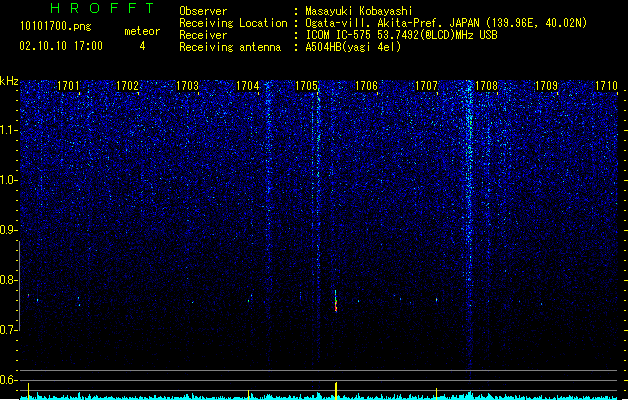Click the 1705 time marker
This screenshot has height=400, width=629.
306,86
